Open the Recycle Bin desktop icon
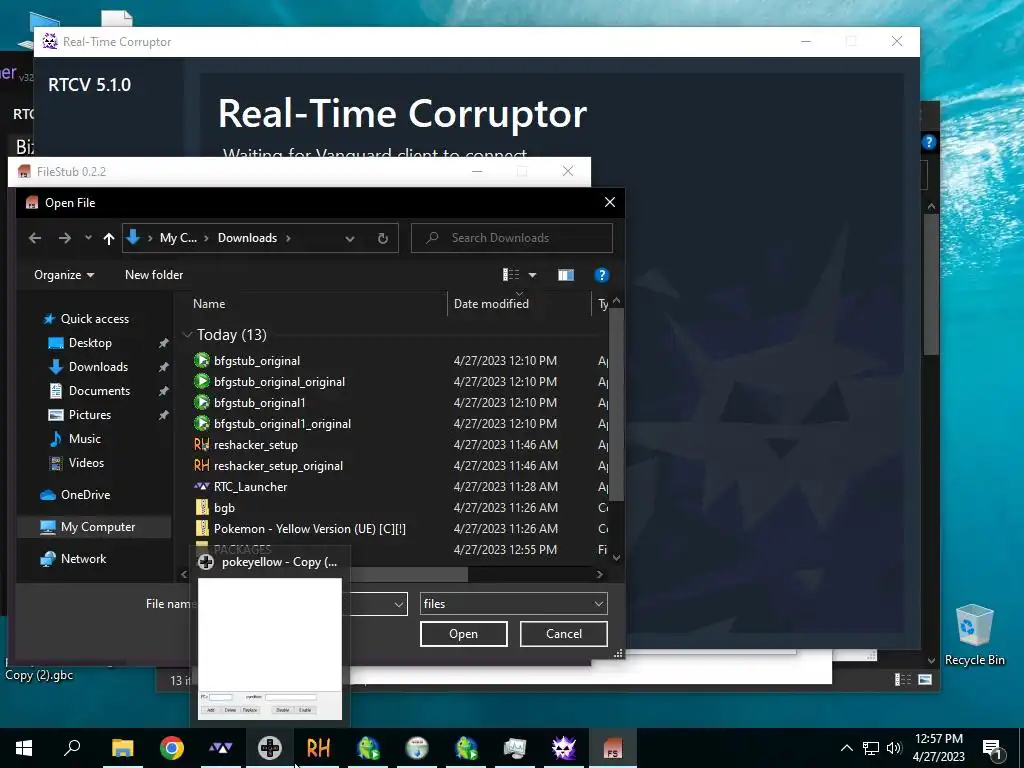The height and width of the screenshot is (768, 1024). coord(974,635)
